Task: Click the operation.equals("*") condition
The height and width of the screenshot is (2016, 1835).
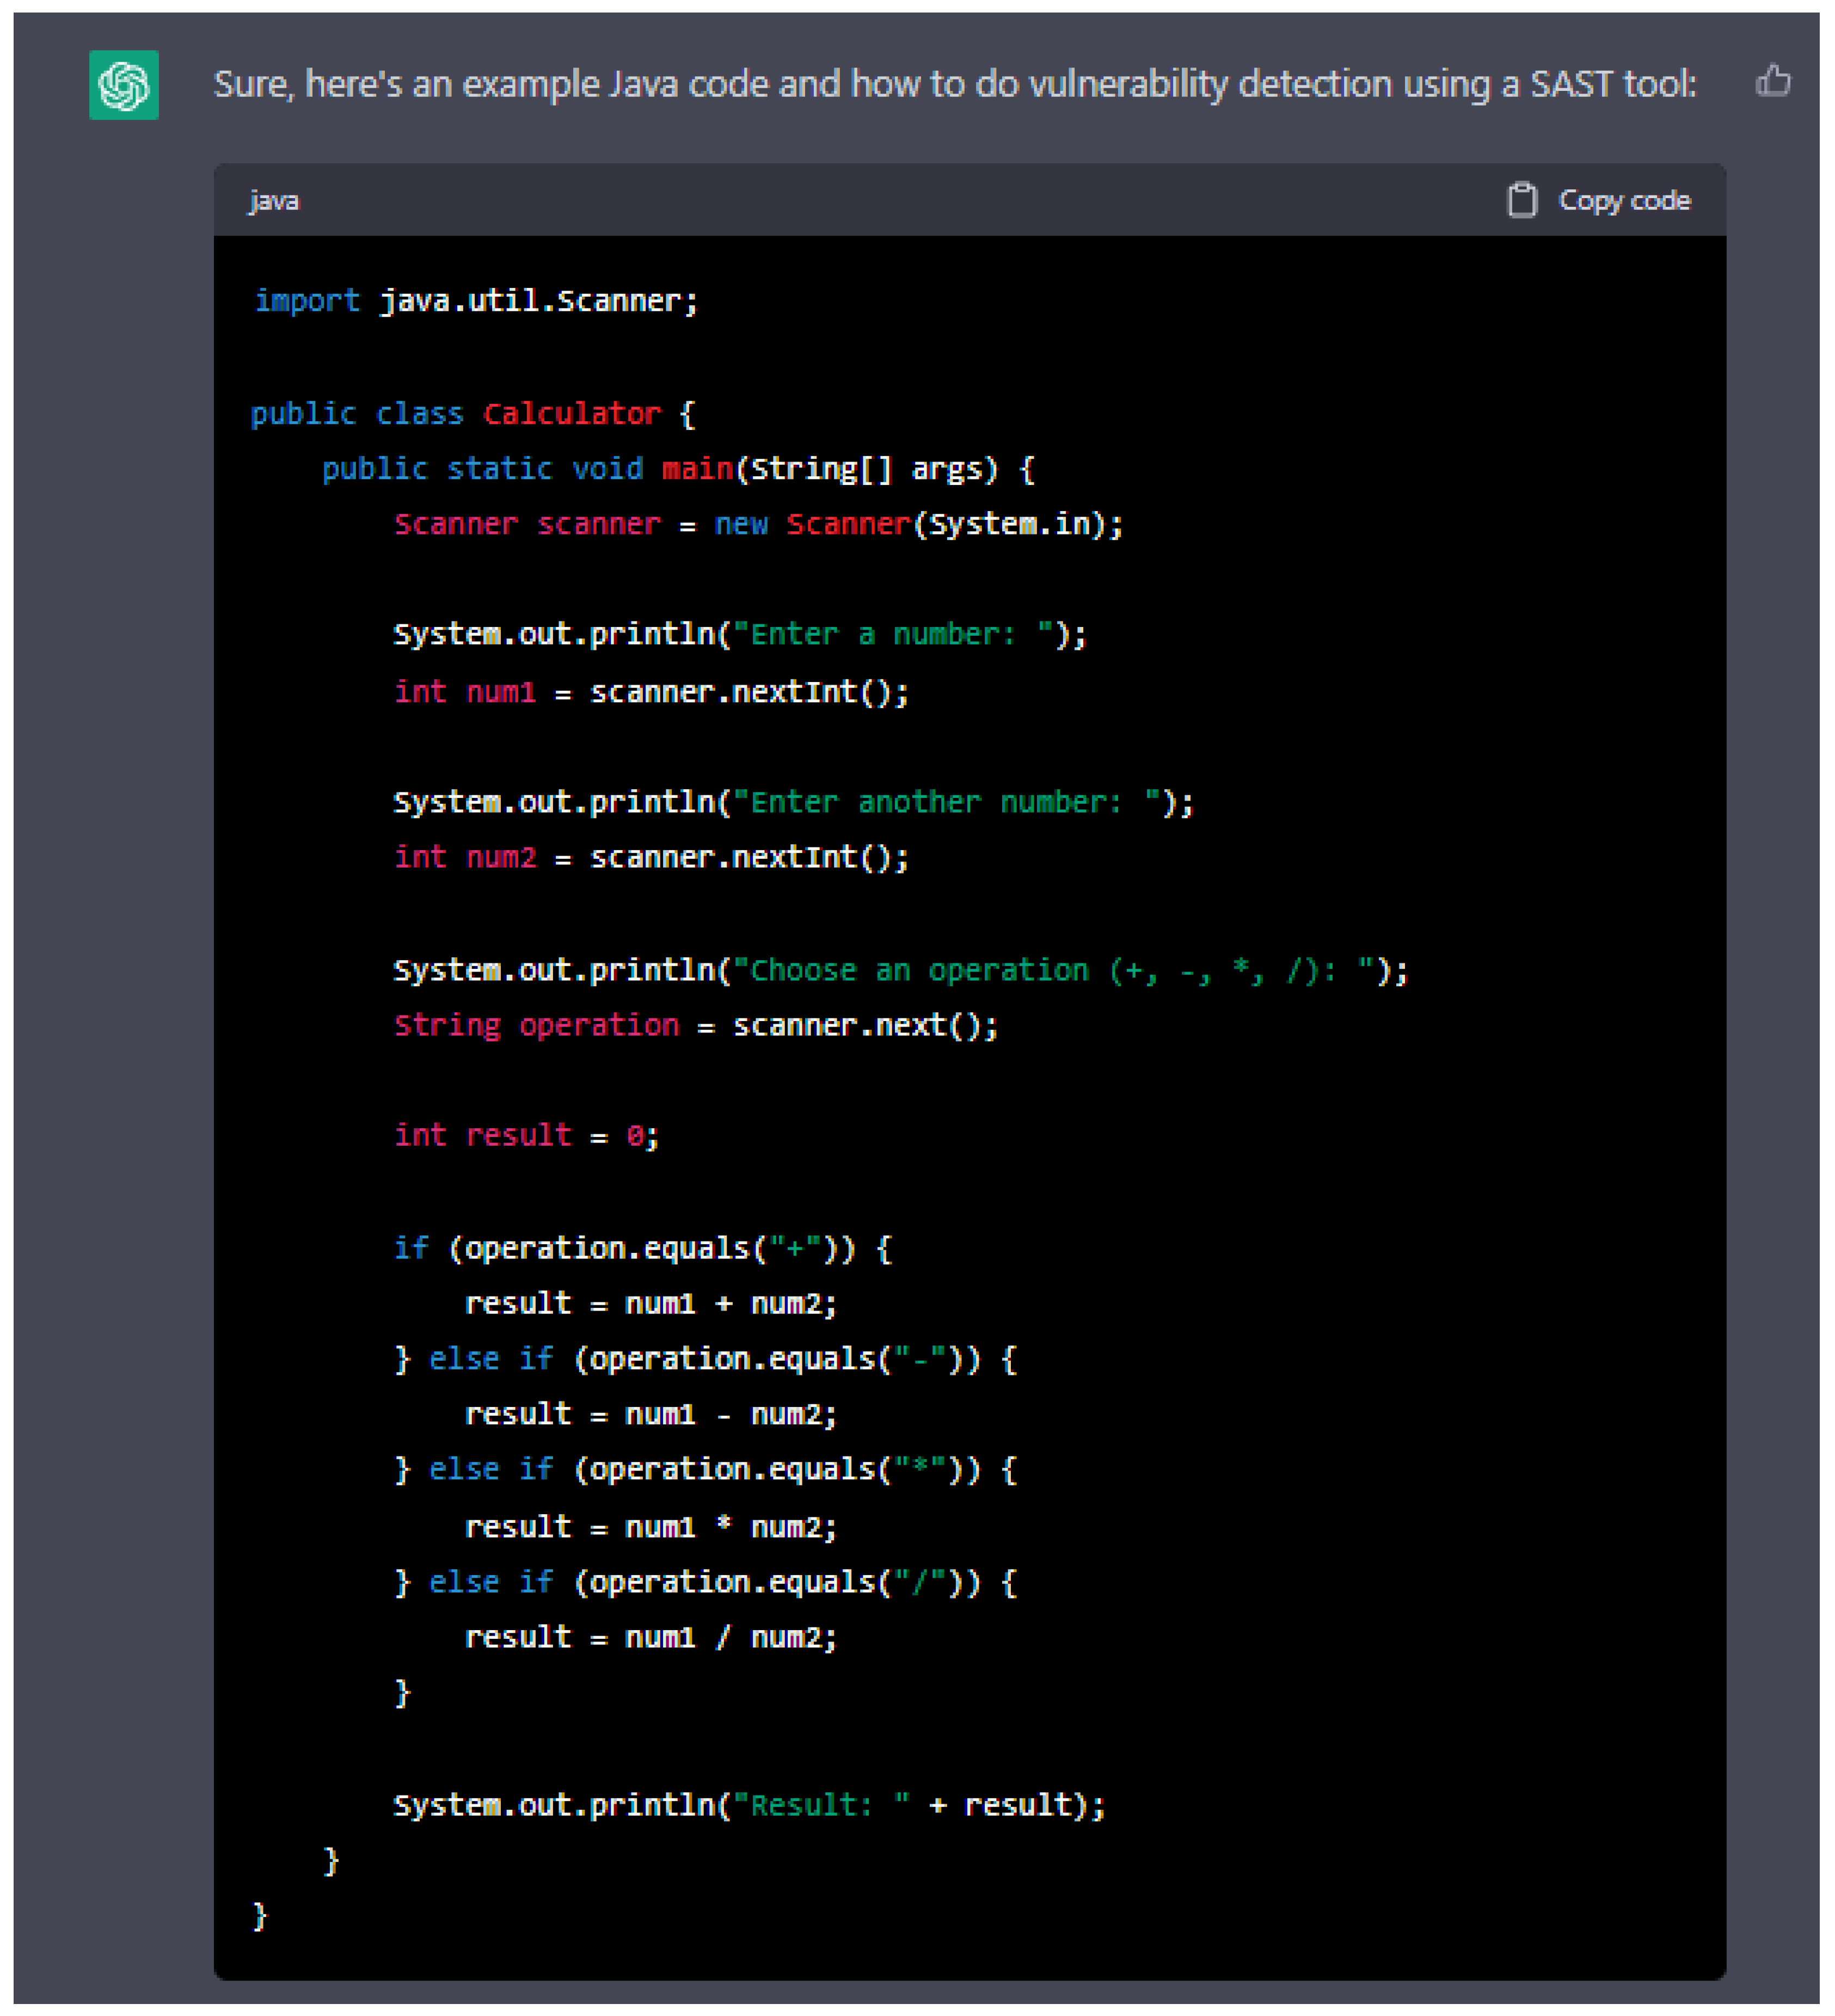Action: pos(776,1469)
